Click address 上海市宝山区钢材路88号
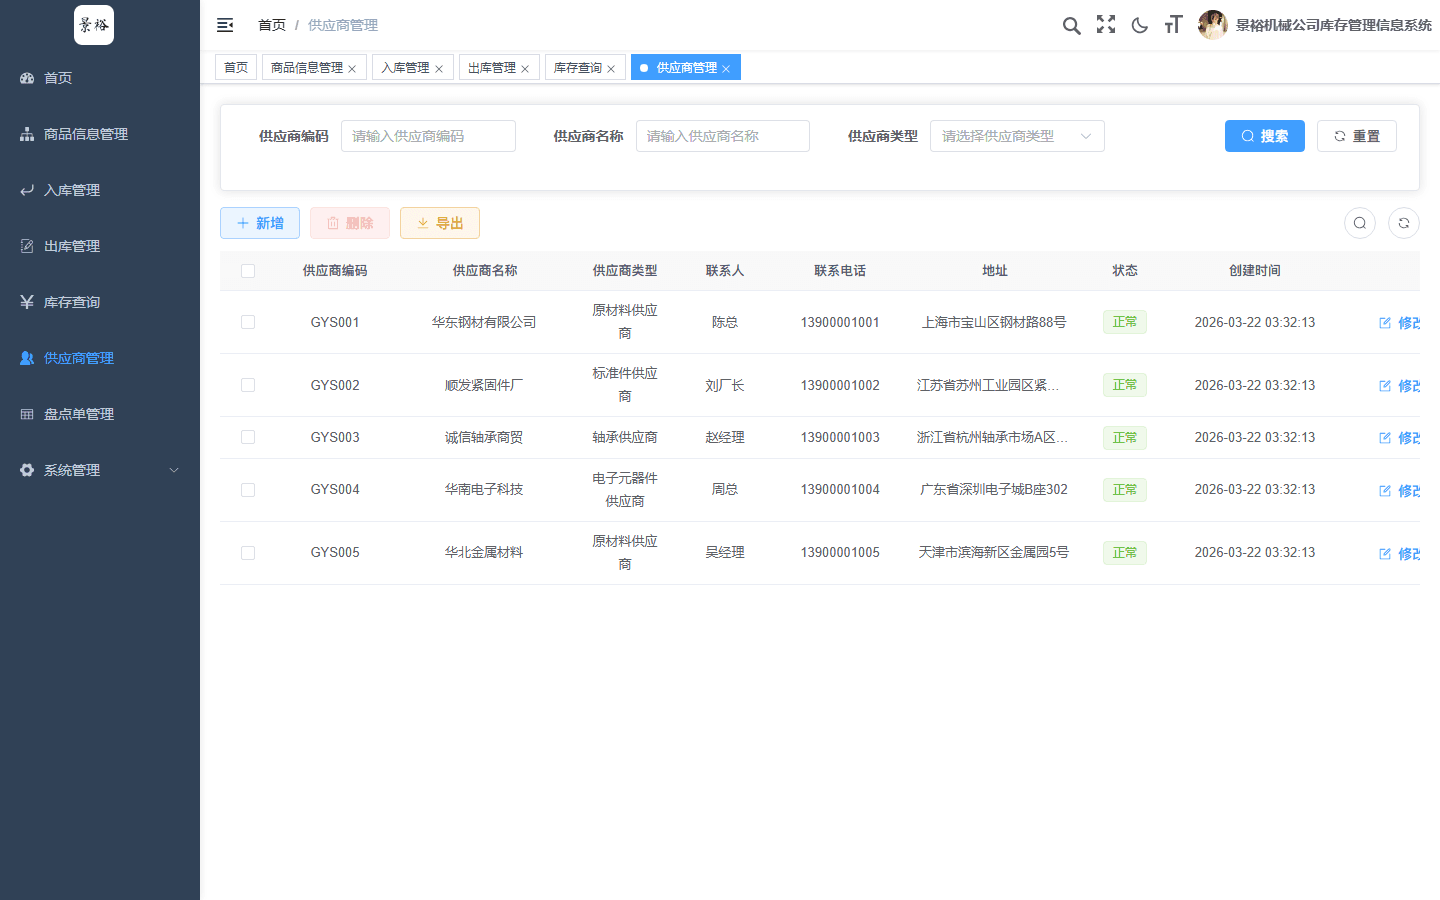 click(994, 322)
